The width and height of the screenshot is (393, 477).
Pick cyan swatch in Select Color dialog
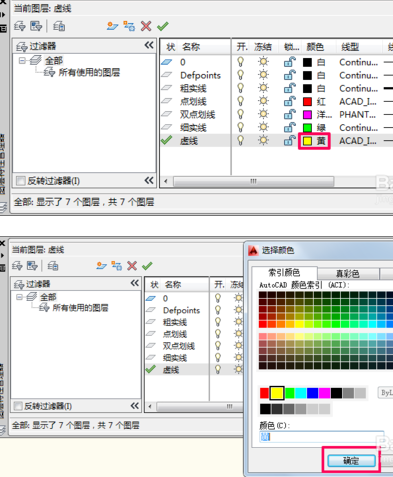pos(301,393)
